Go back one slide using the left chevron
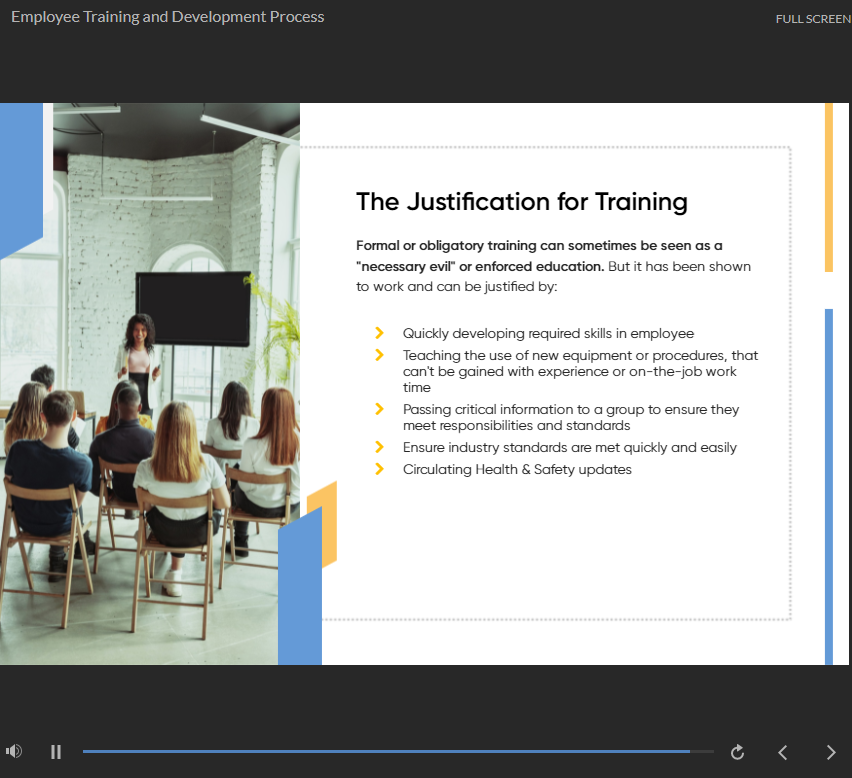 coord(784,751)
